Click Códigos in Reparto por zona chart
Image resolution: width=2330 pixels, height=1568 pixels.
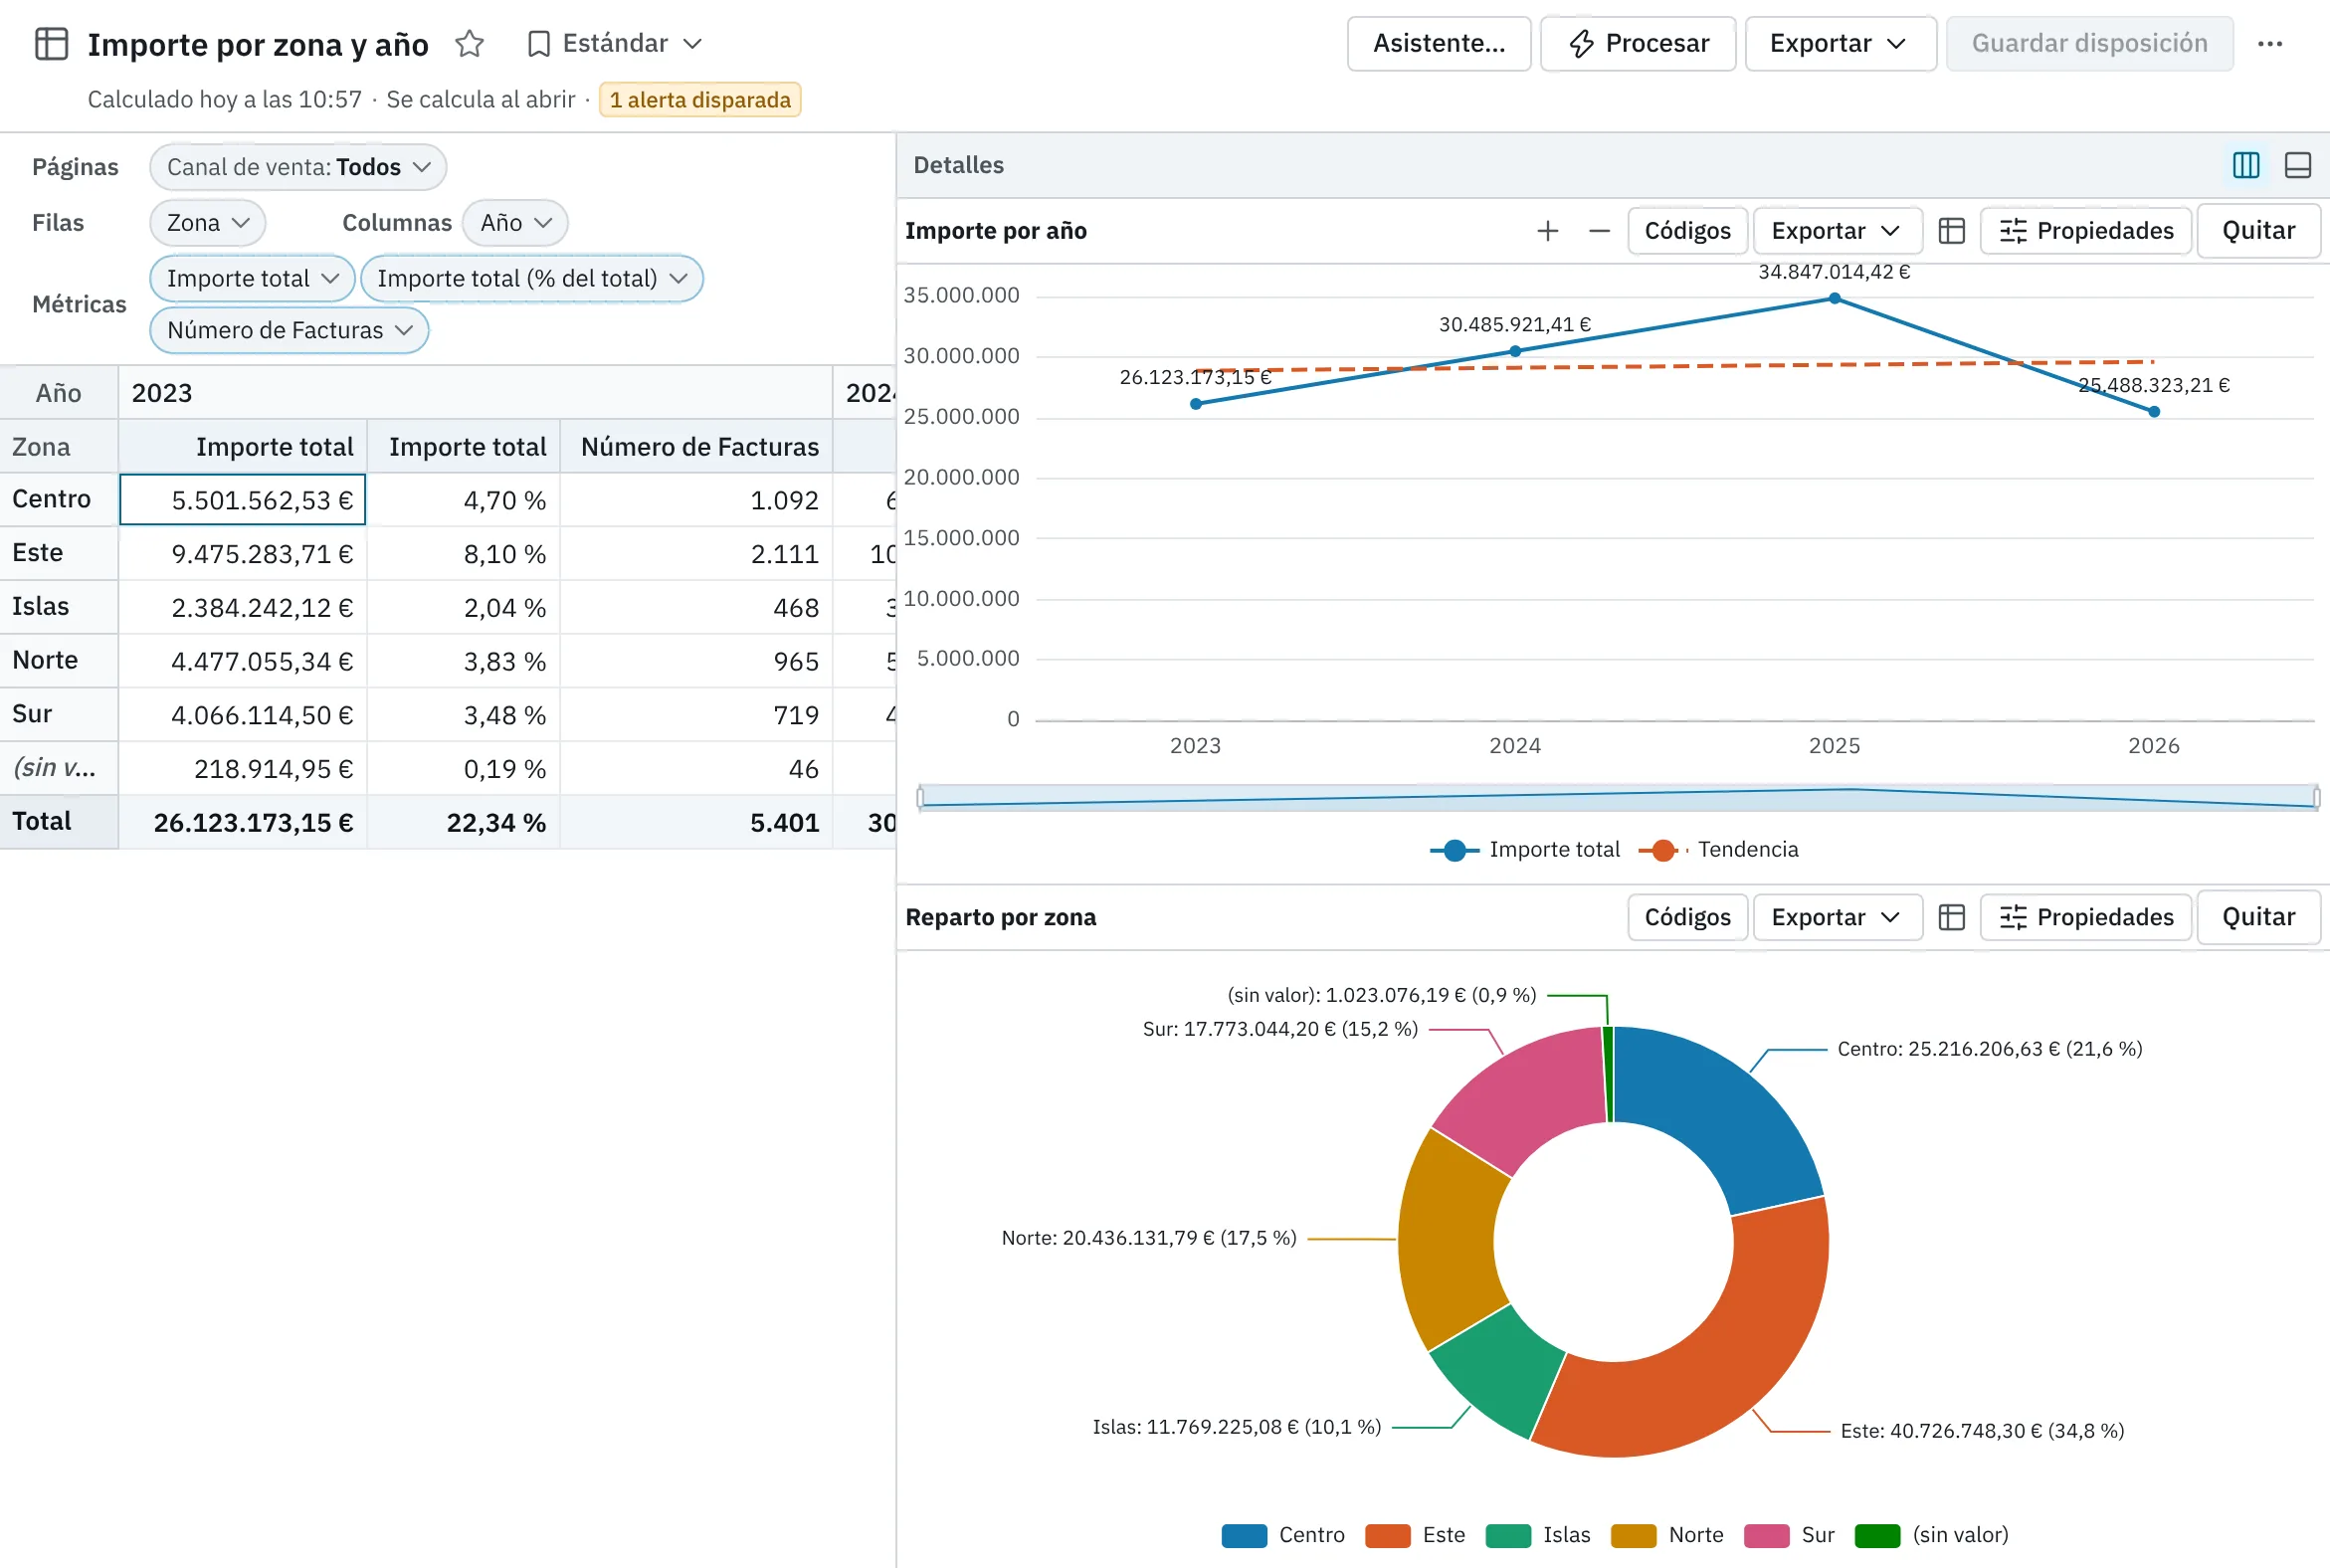tap(1687, 917)
